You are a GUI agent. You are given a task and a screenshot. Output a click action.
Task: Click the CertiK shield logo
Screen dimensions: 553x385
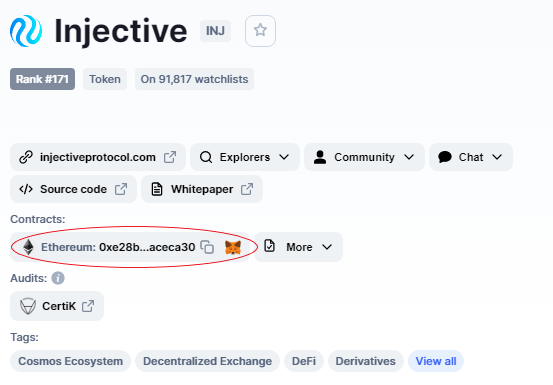[x=28, y=306]
